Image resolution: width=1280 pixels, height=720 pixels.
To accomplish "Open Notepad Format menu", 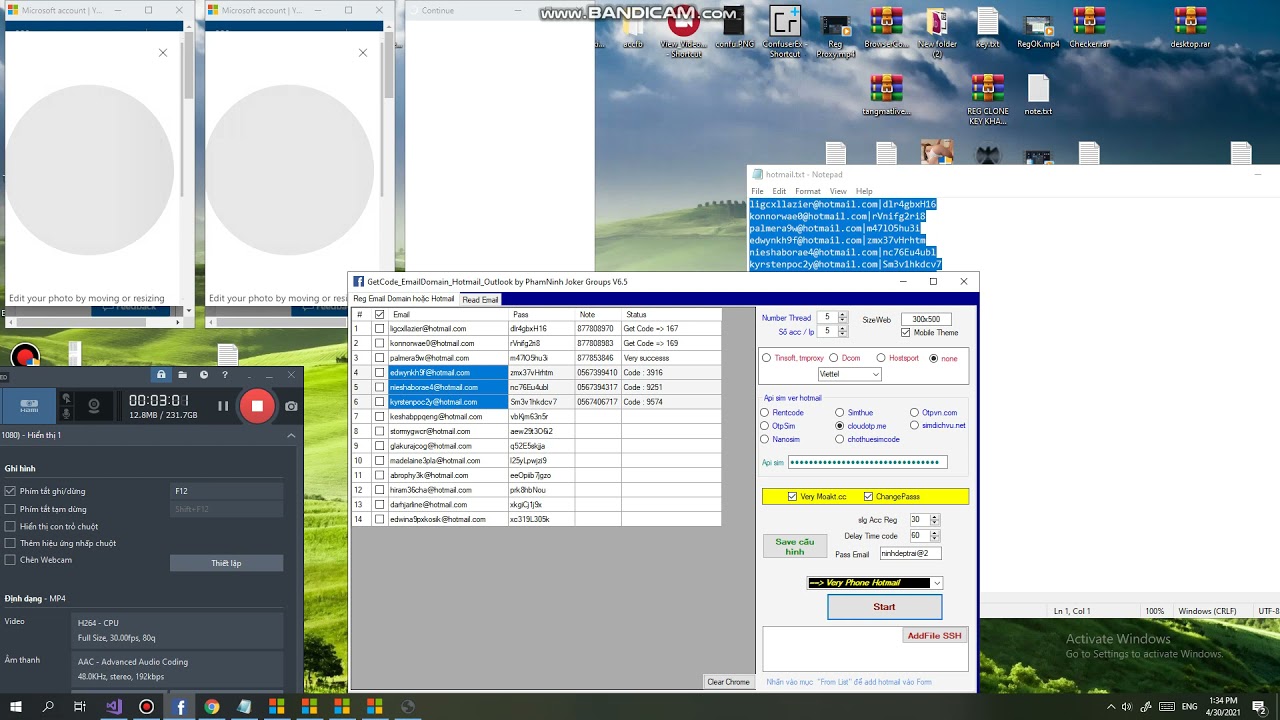I will [x=808, y=191].
